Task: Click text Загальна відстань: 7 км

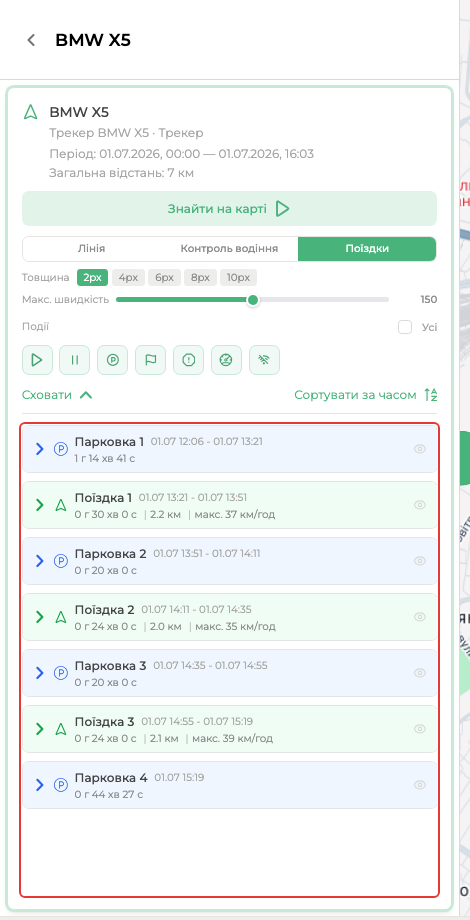Action: pyautogui.click(x=121, y=173)
